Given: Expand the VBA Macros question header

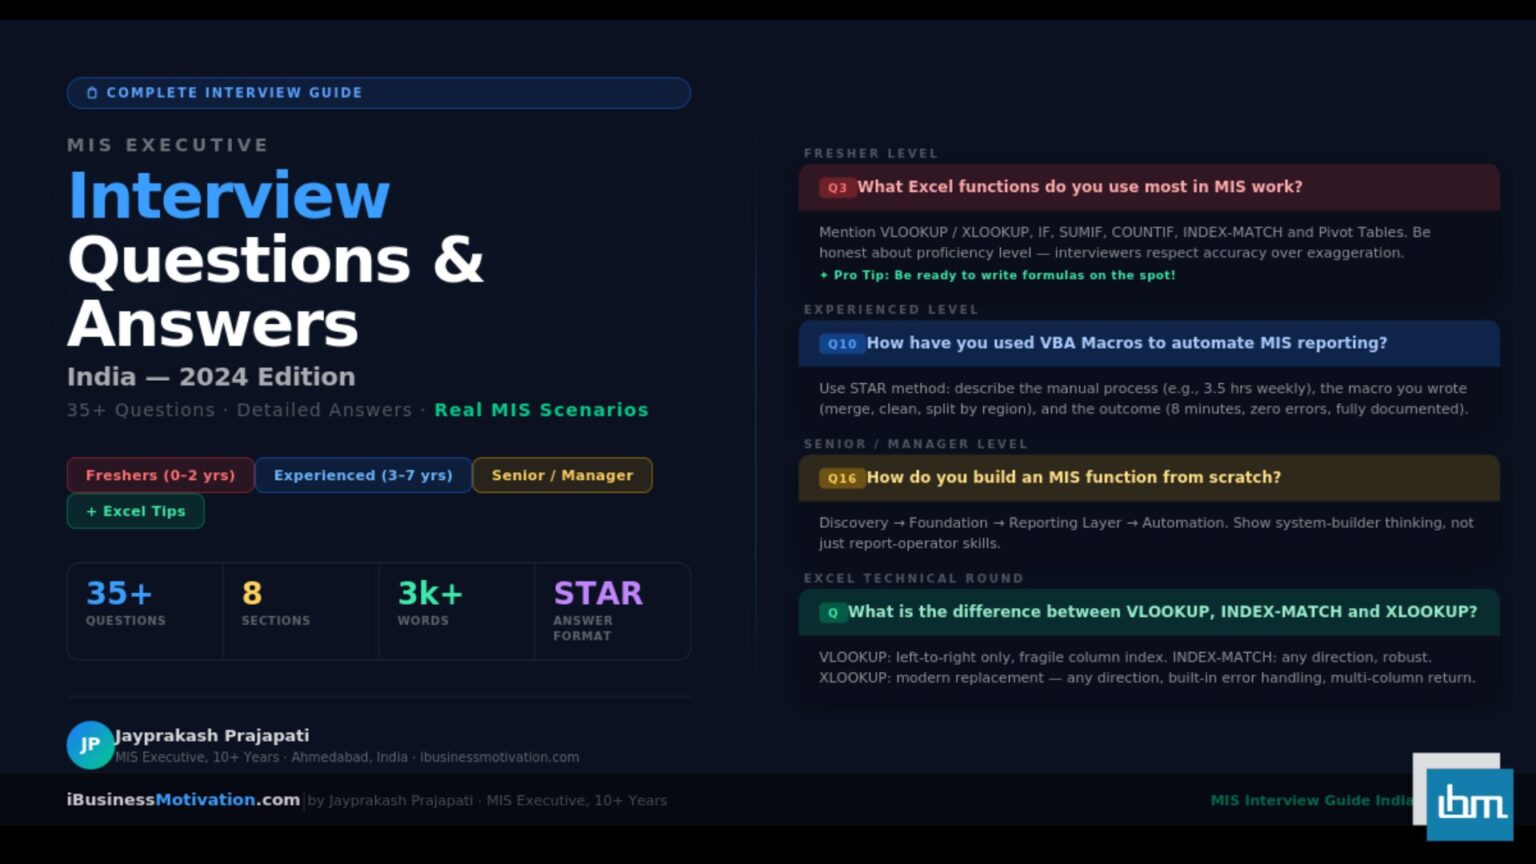Looking at the screenshot, I should [x=1126, y=343].
